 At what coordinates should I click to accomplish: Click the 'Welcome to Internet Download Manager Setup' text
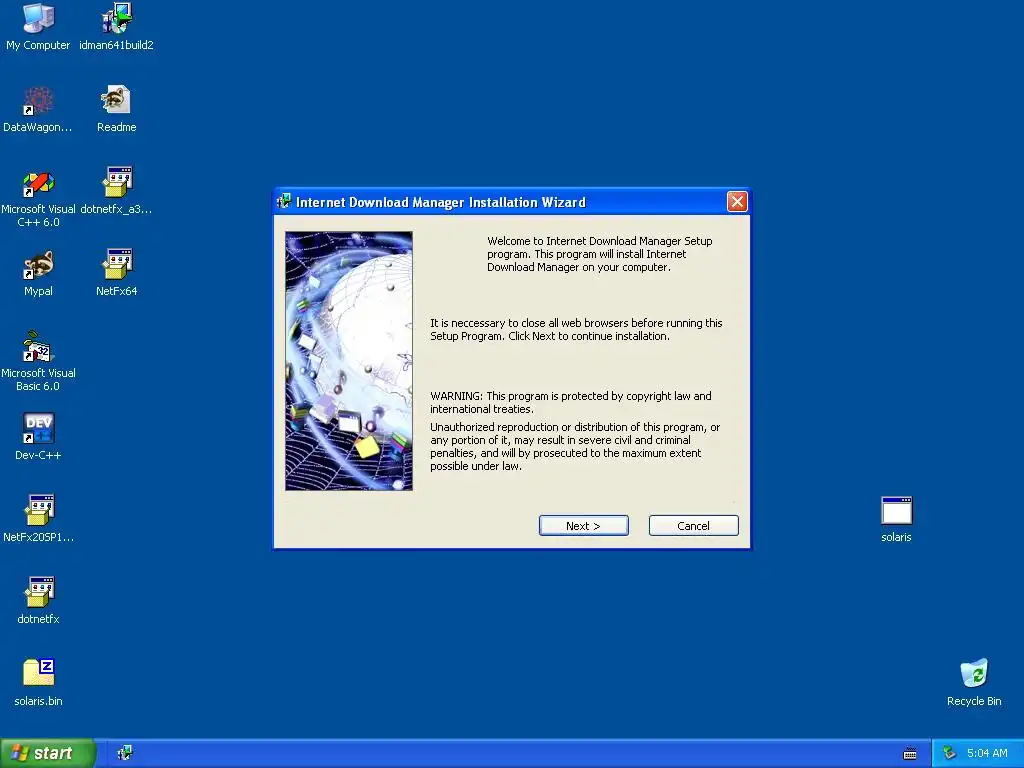pyautogui.click(x=600, y=254)
